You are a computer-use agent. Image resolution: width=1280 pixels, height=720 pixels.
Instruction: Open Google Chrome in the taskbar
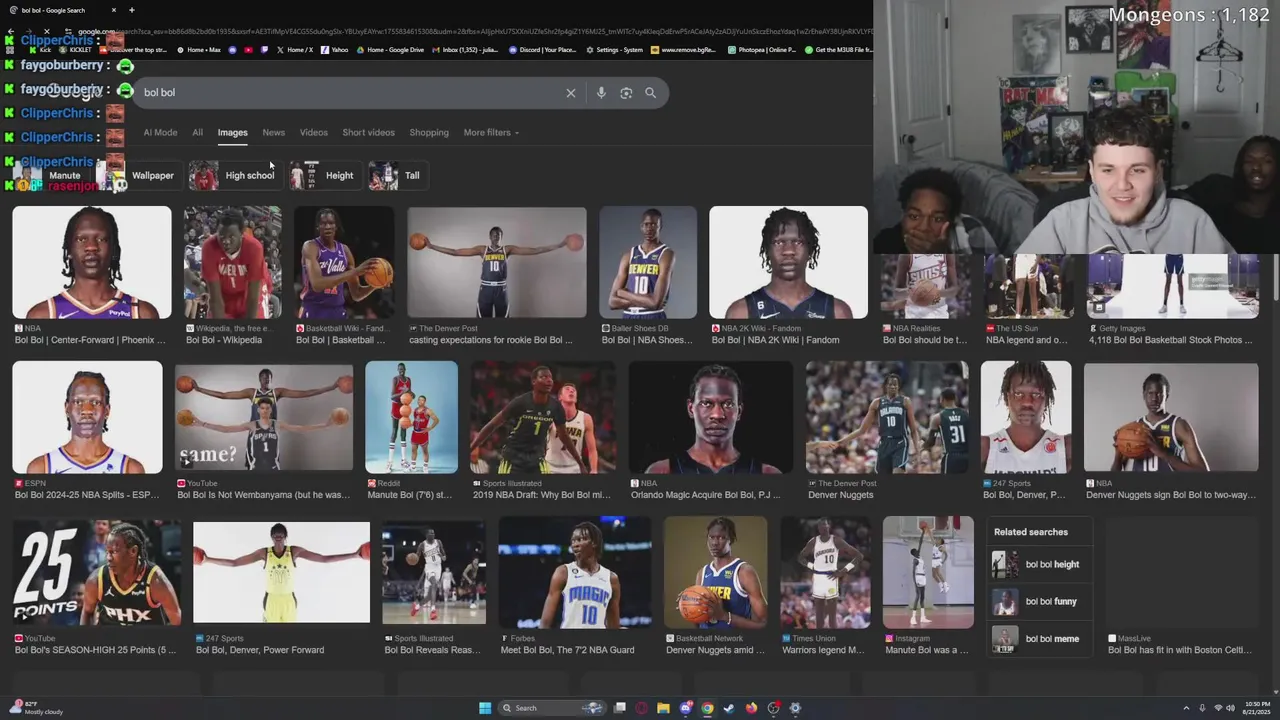(707, 708)
